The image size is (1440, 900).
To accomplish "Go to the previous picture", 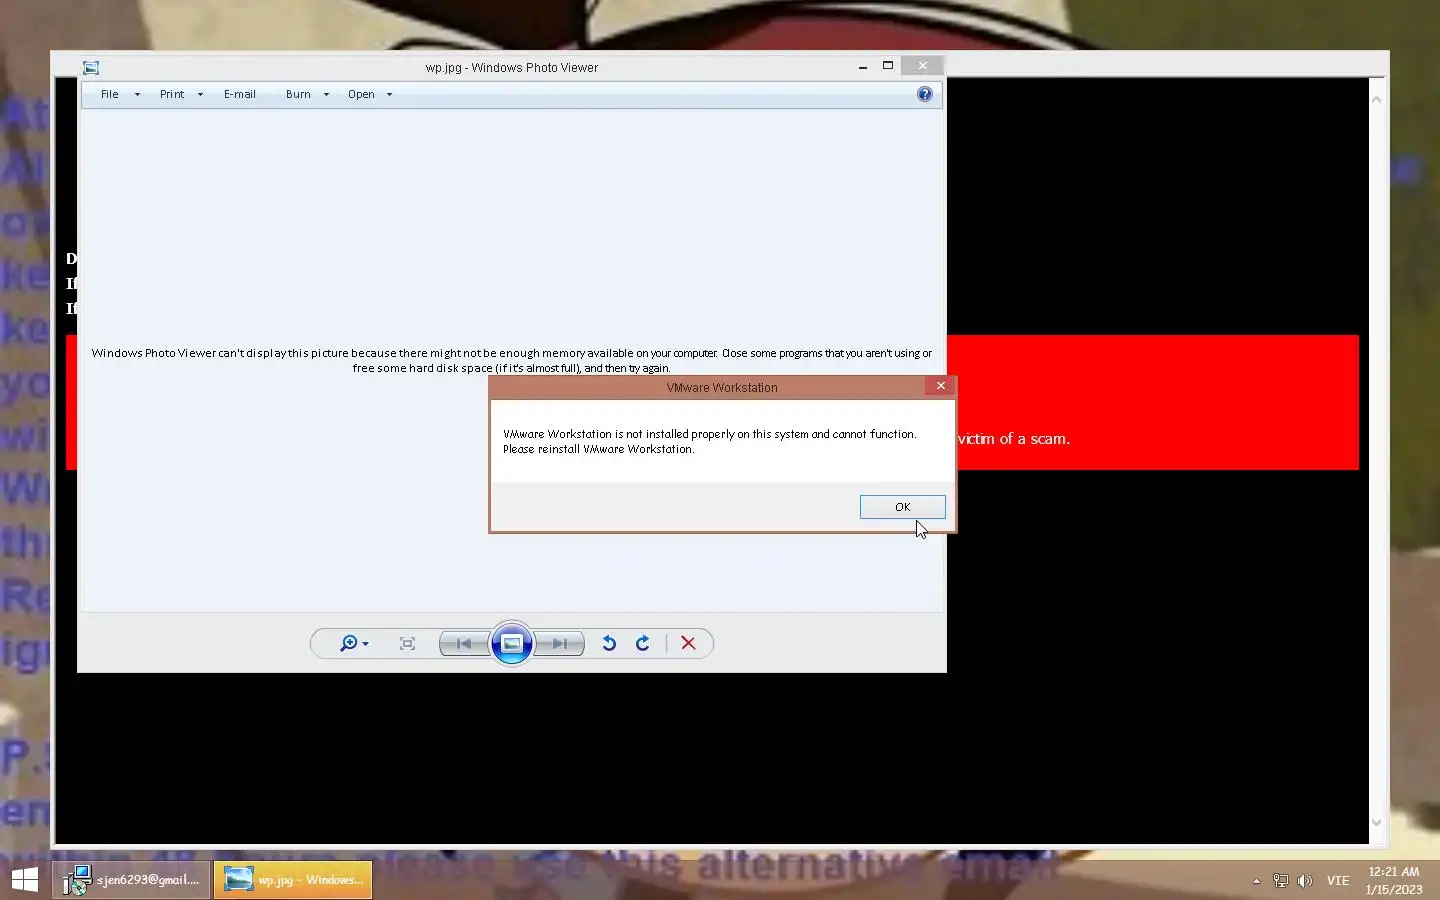I will [x=464, y=644].
